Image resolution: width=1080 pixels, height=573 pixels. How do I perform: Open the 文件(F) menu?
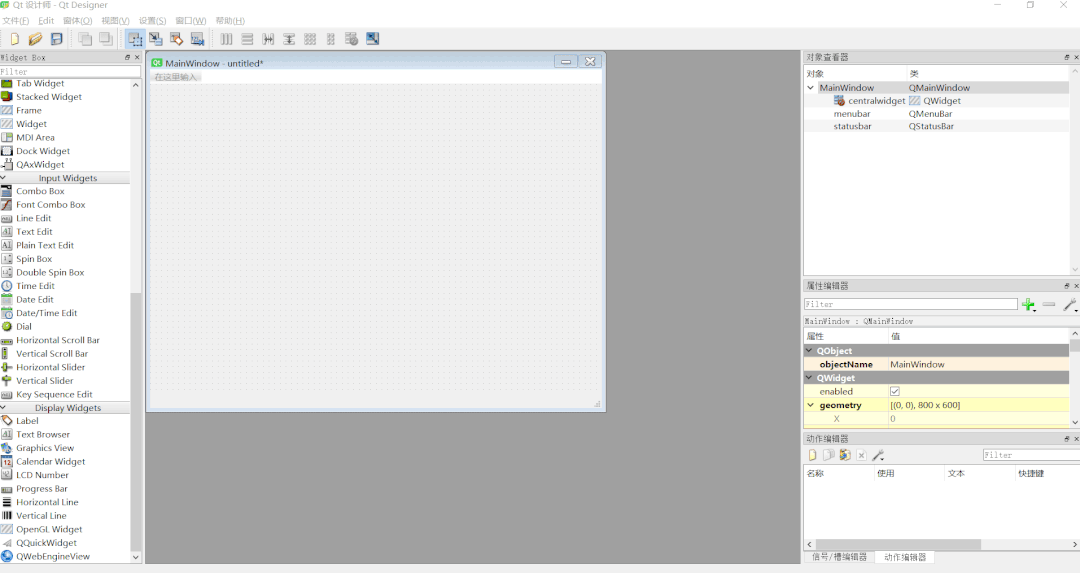point(15,21)
